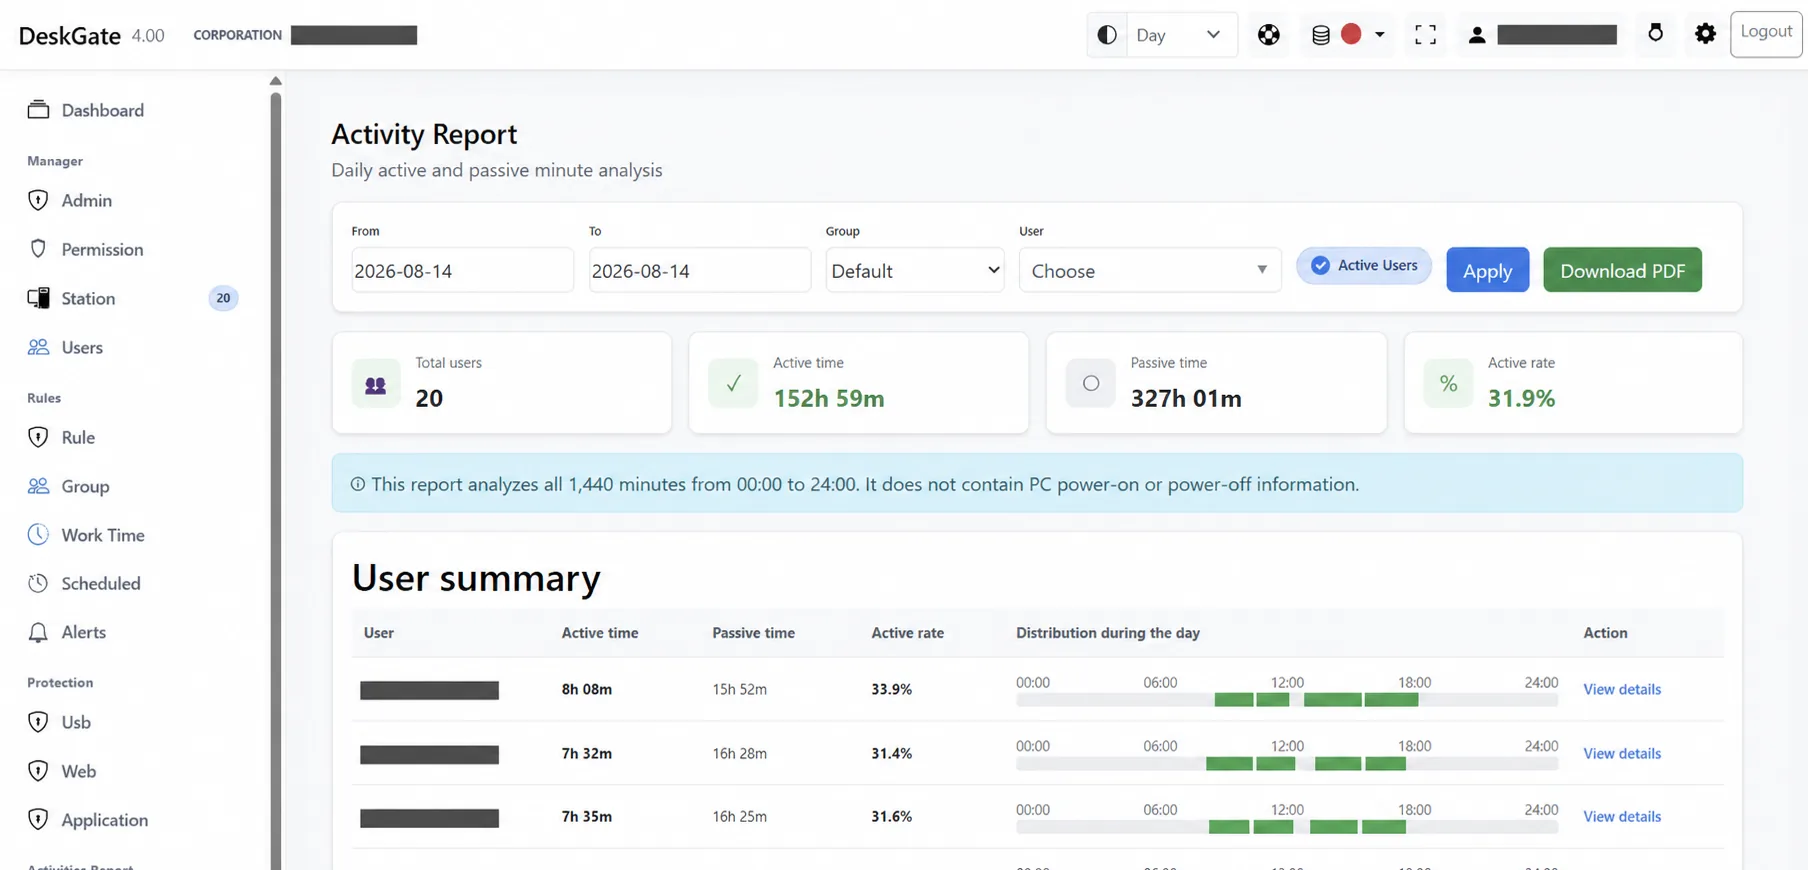Image resolution: width=1808 pixels, height=870 pixels.
Task: View details for the 7h 32m user
Action: click(1622, 753)
